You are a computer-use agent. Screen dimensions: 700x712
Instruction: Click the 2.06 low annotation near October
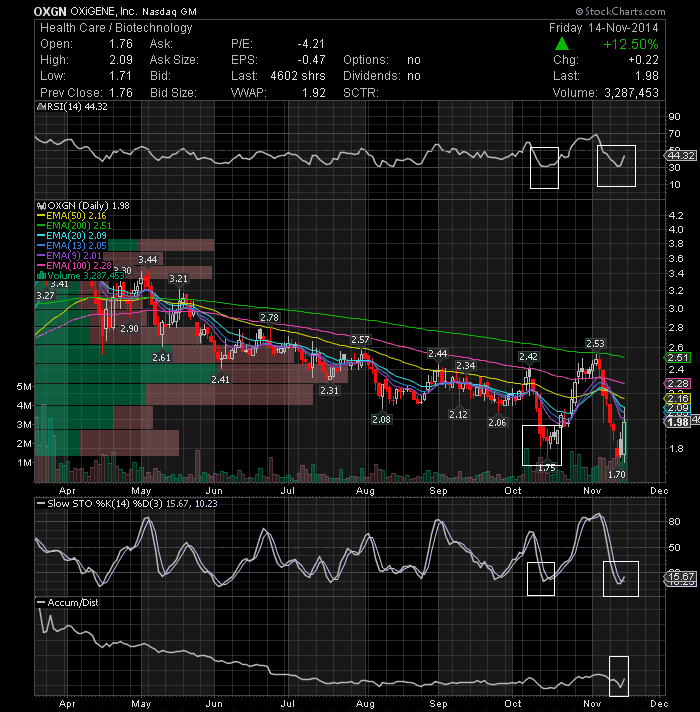coord(497,423)
